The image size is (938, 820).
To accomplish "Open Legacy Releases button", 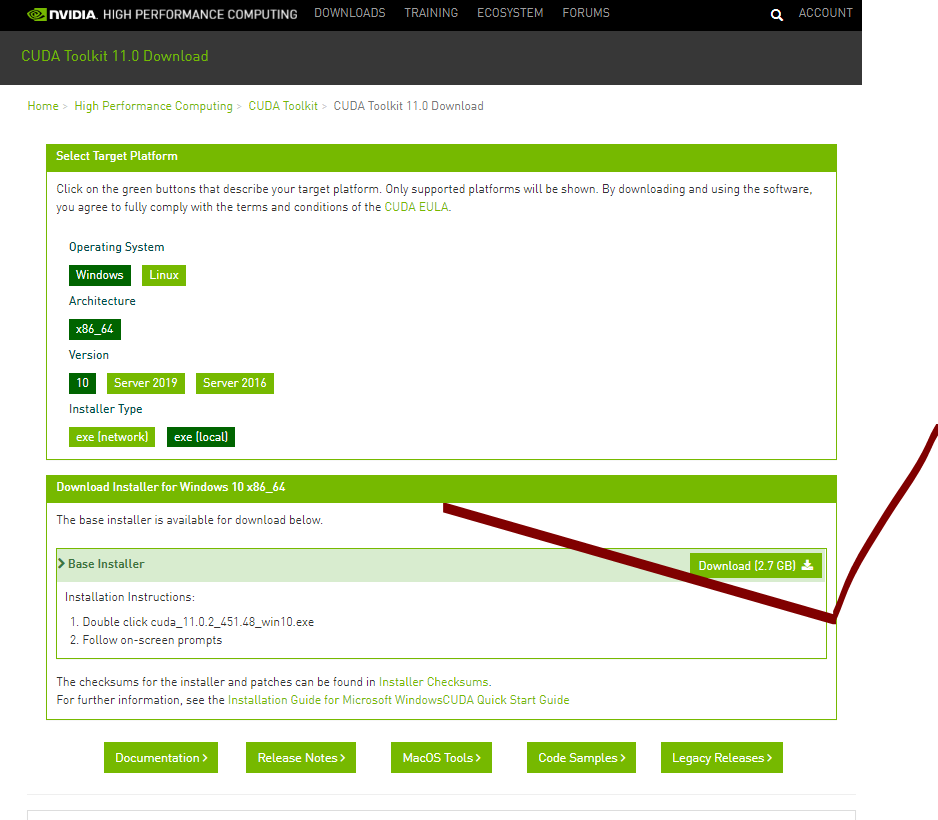I will 722,758.
